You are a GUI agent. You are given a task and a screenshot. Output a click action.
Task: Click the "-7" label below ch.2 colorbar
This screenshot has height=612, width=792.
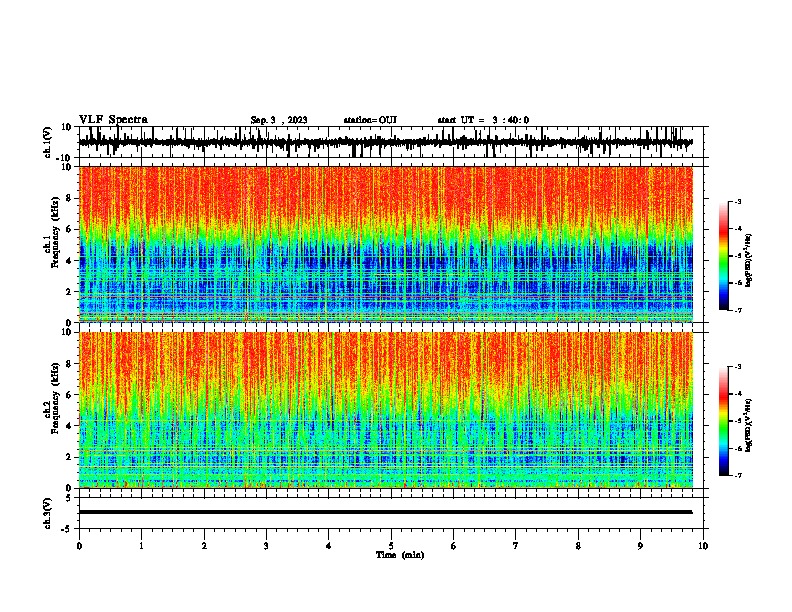coord(737,476)
